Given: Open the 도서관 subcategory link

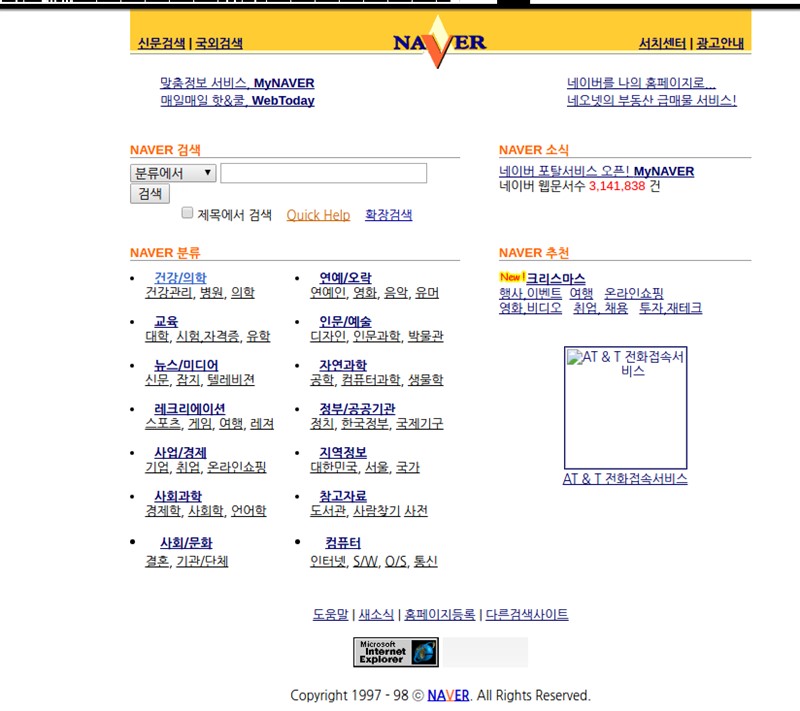Looking at the screenshot, I should pos(328,511).
